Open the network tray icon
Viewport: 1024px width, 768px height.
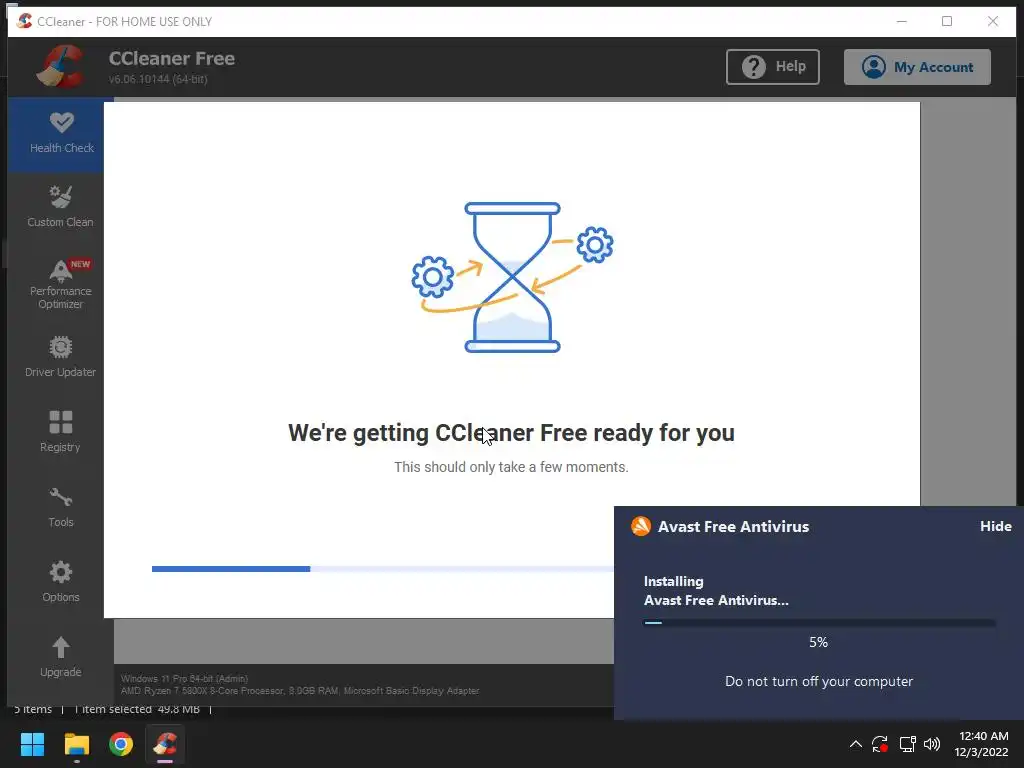907,744
